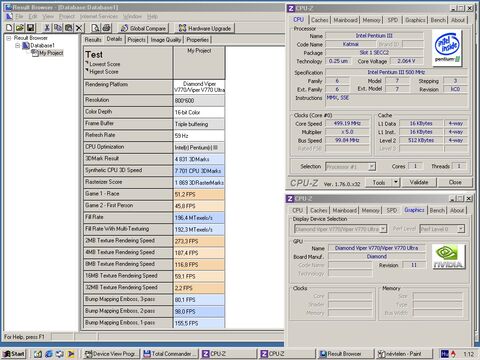Click the Print toolbar icon
Image resolution: width=480 pixels, height=360 pixels.
(x=107, y=28)
